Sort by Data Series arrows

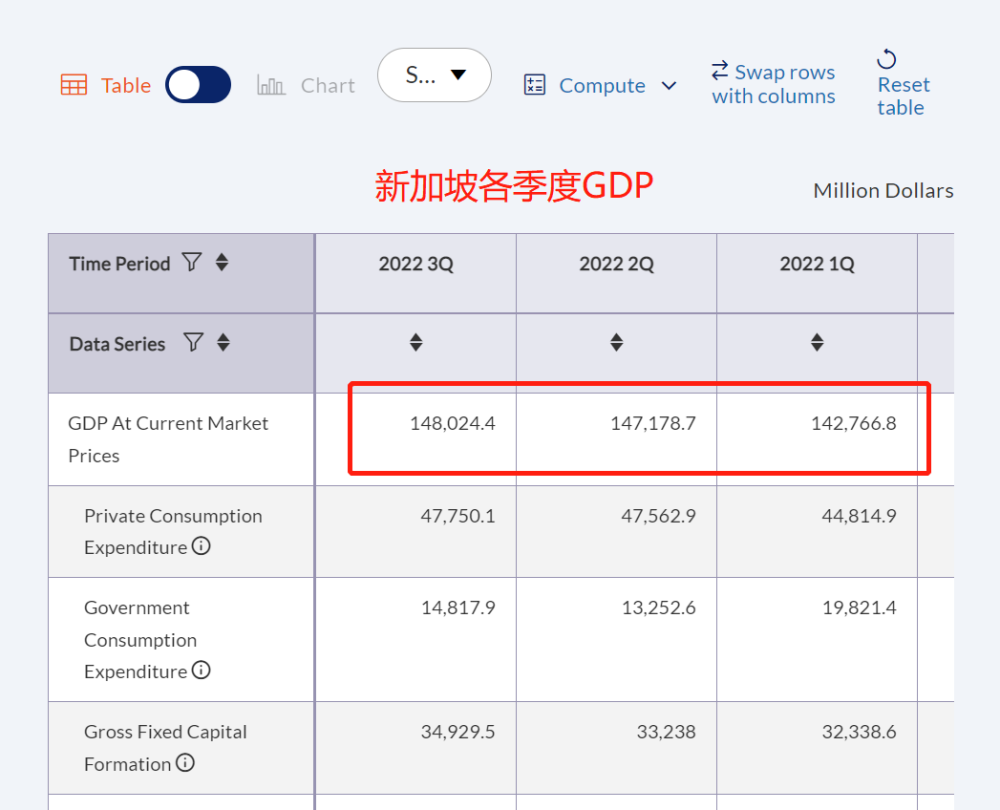click(223, 342)
